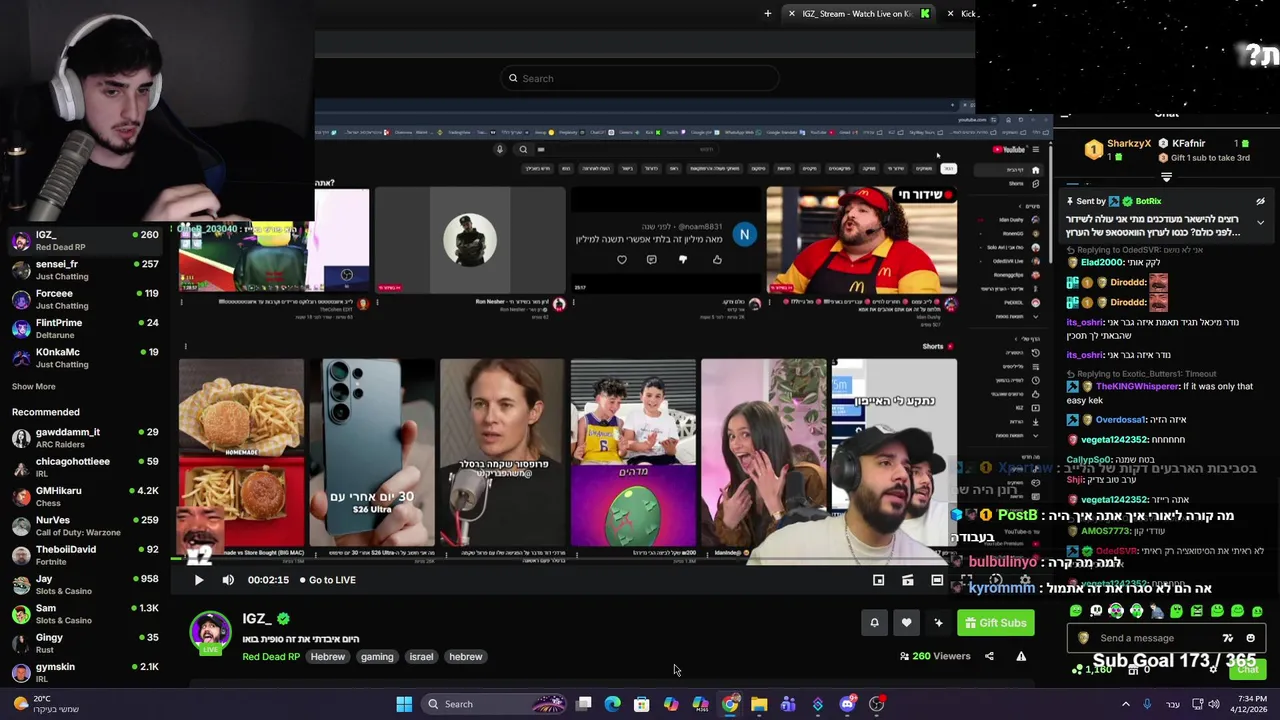This screenshot has height=720, width=1280.
Task: Open Microsoft Store from taskbar
Action: click(642, 704)
